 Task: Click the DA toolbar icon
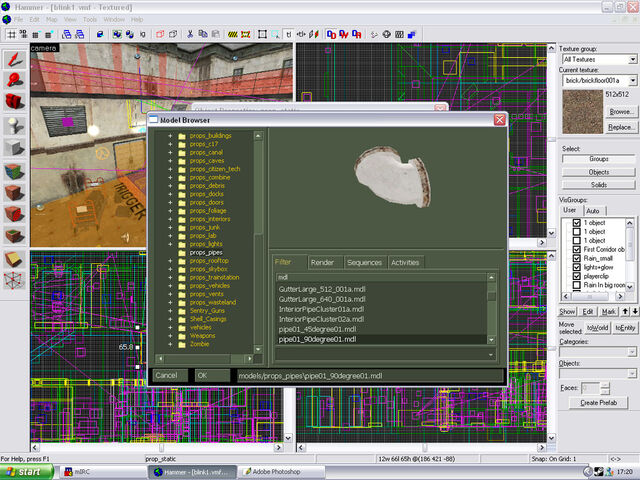point(357,34)
